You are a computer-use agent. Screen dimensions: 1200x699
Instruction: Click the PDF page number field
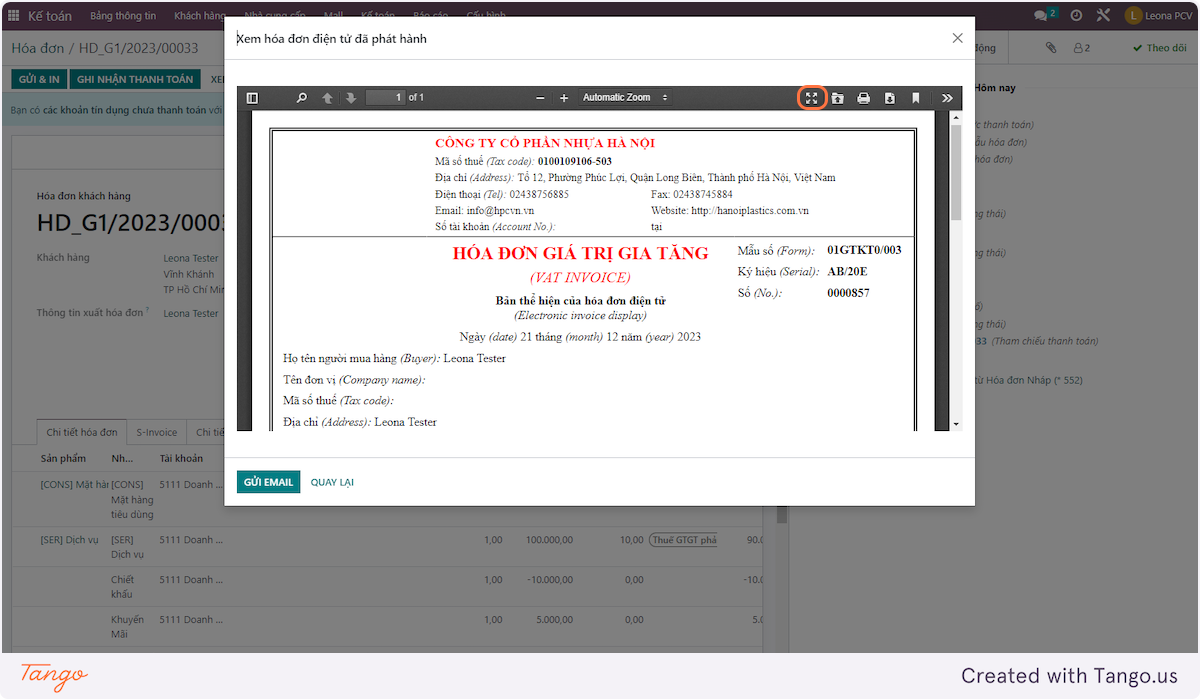[385, 98]
